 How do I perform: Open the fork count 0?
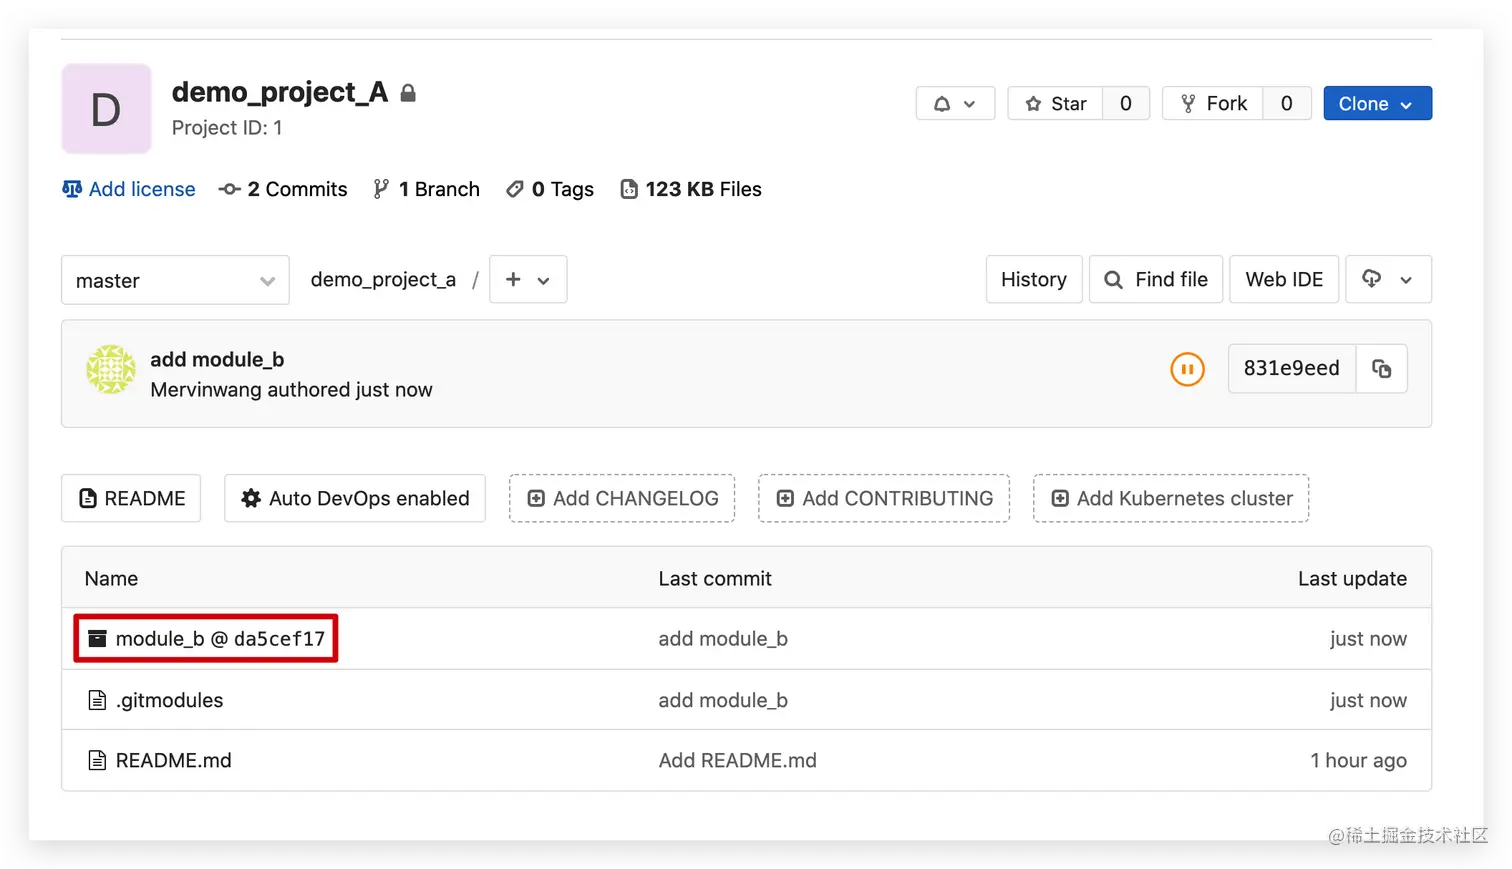[1287, 103]
